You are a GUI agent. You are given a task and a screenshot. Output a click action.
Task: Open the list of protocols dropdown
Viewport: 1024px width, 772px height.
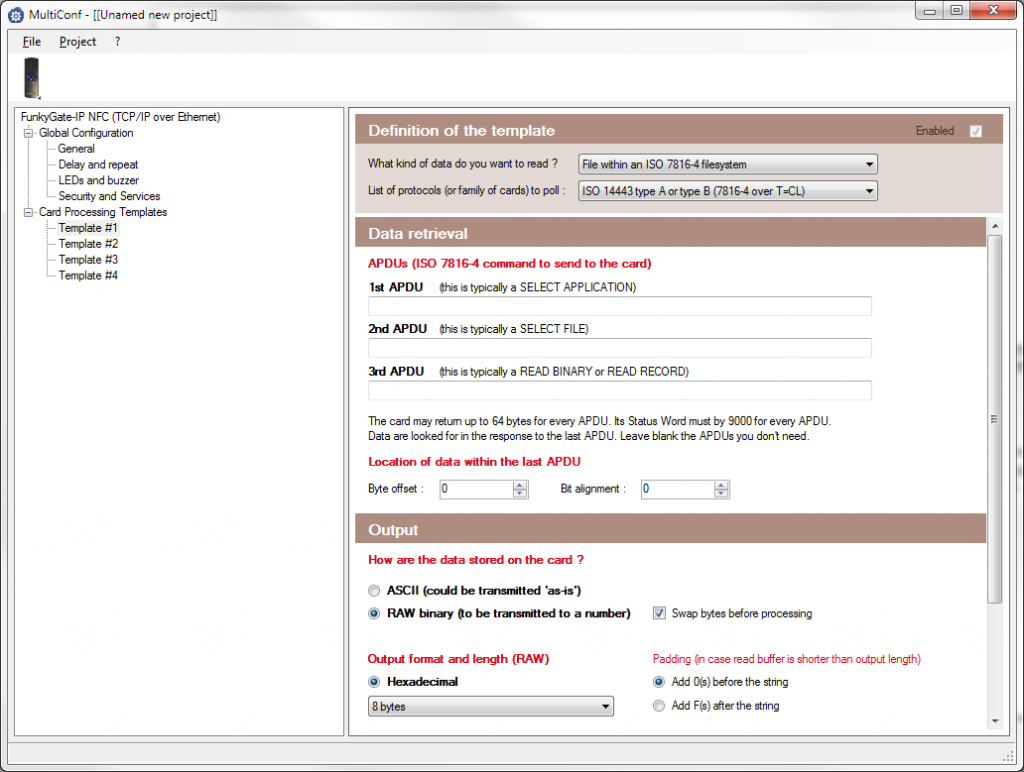[727, 191]
